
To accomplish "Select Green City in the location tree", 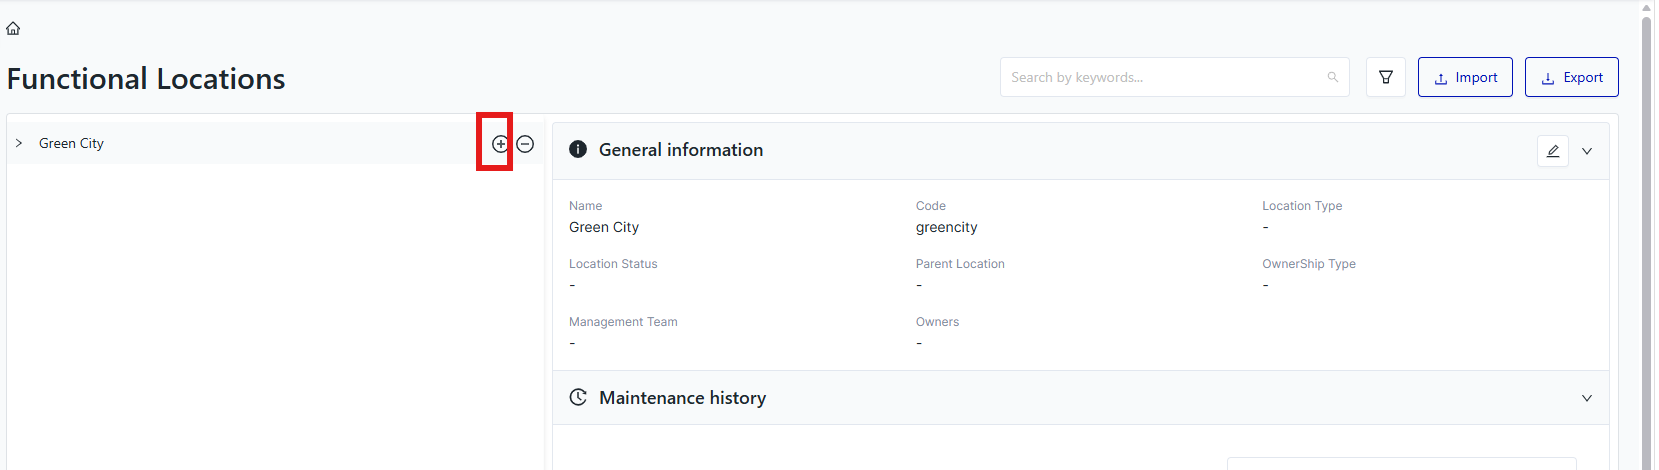I will (x=71, y=143).
